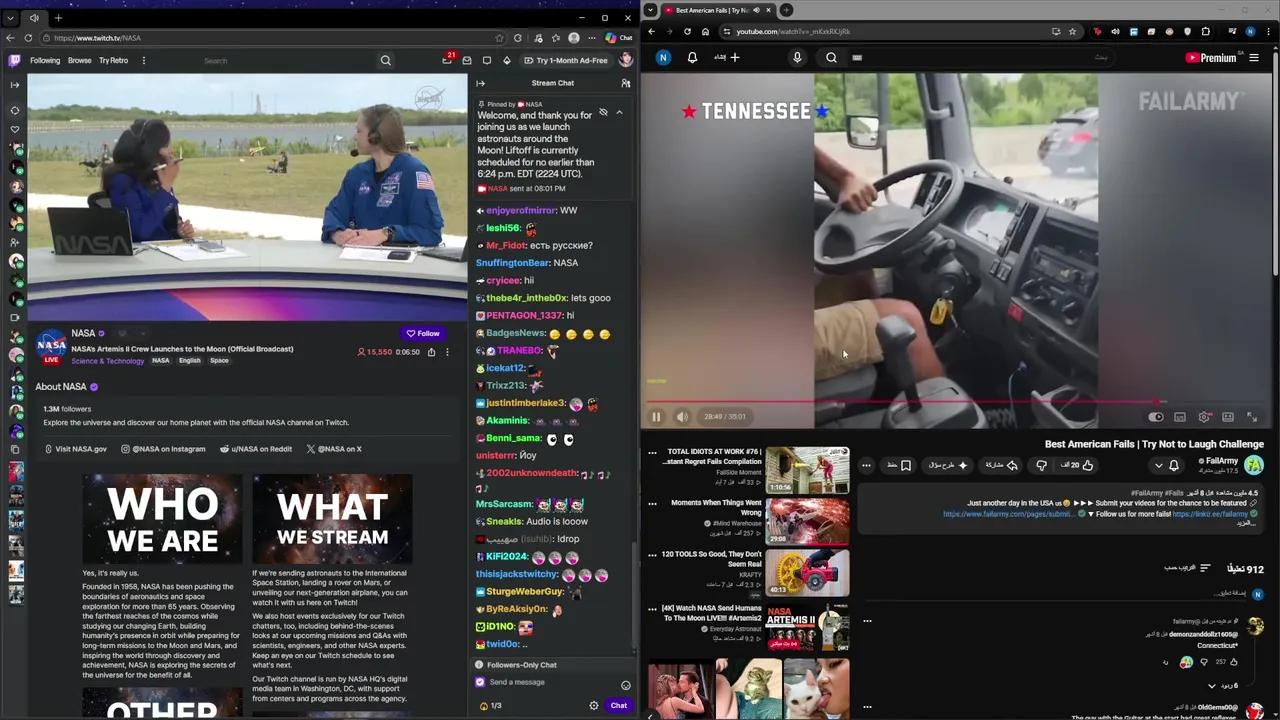This screenshot has width=1280, height=720.
Task: Open the FailArmy channel avatar
Action: pos(1254,465)
